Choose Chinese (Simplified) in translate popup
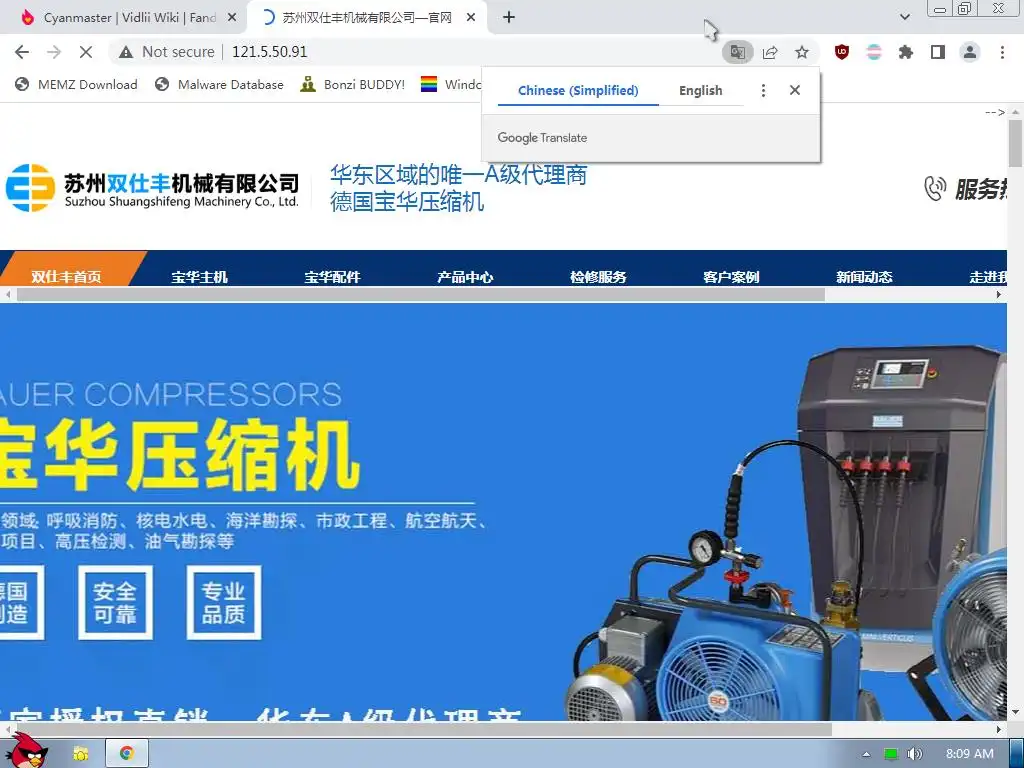Screen dimensions: 1024x768 578,90
